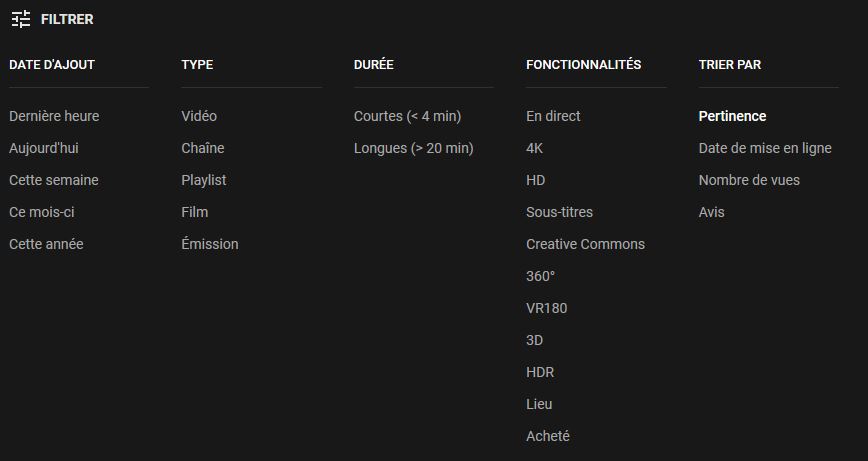Screen dimensions: 868x461
Task: Toggle the Sous-titres feature filter
Action: tap(559, 212)
